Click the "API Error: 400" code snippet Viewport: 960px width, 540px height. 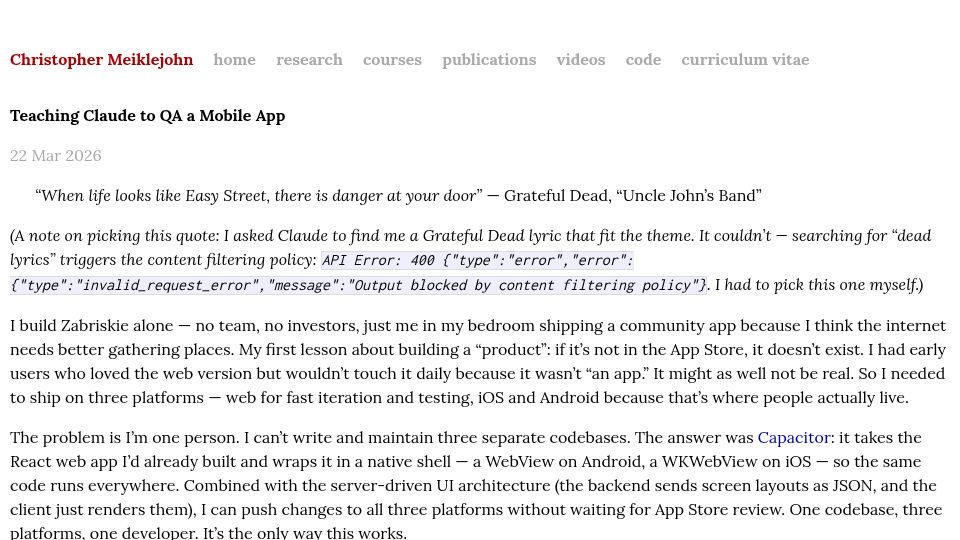click(x=376, y=260)
